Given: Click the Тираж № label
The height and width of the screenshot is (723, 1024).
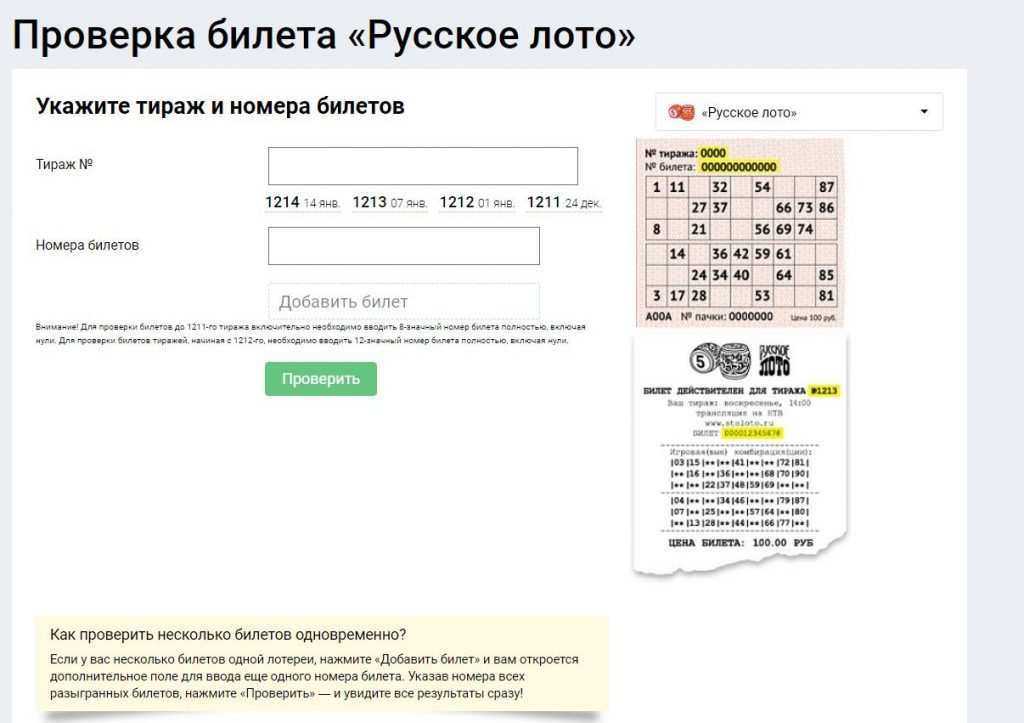Looking at the screenshot, I should click(64, 164).
